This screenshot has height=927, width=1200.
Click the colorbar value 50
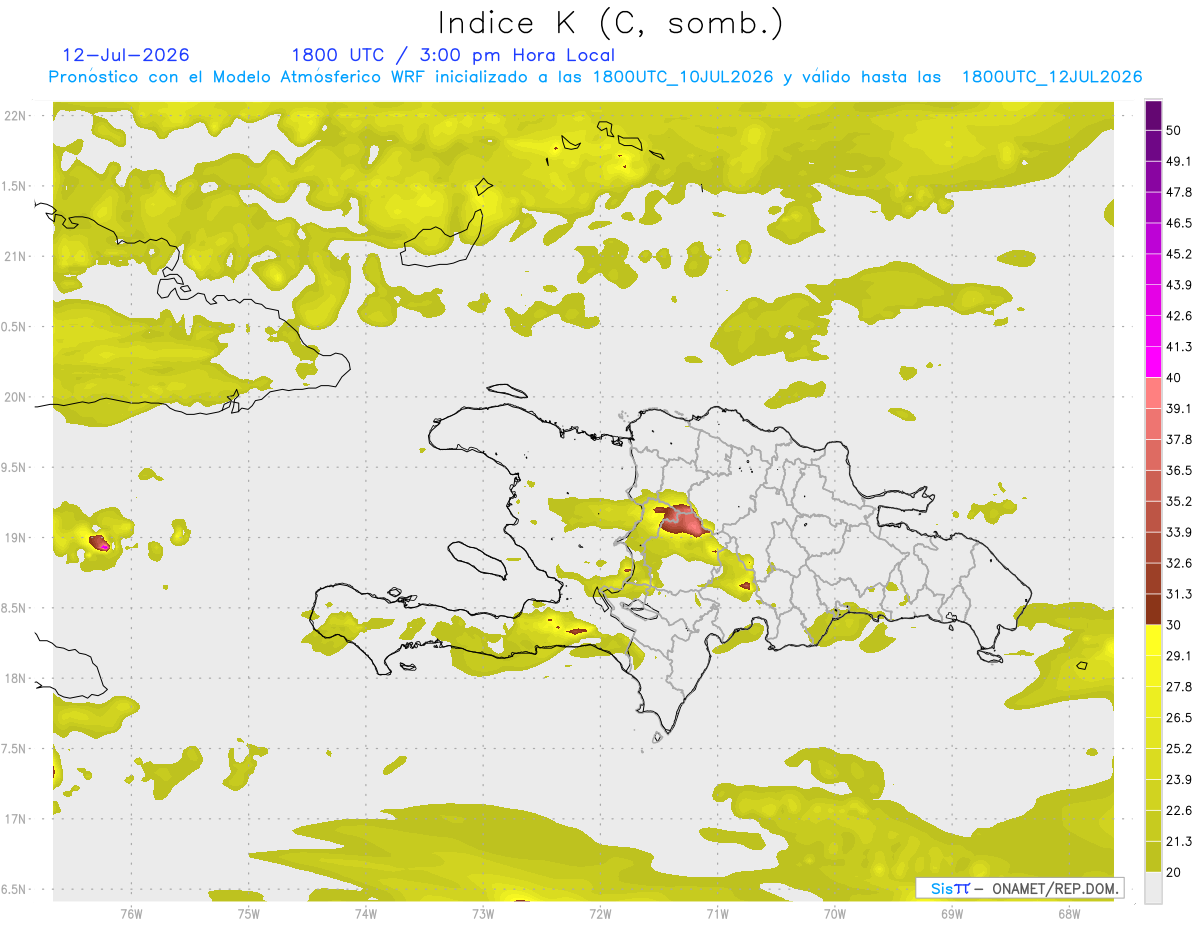pyautogui.click(x=1175, y=130)
